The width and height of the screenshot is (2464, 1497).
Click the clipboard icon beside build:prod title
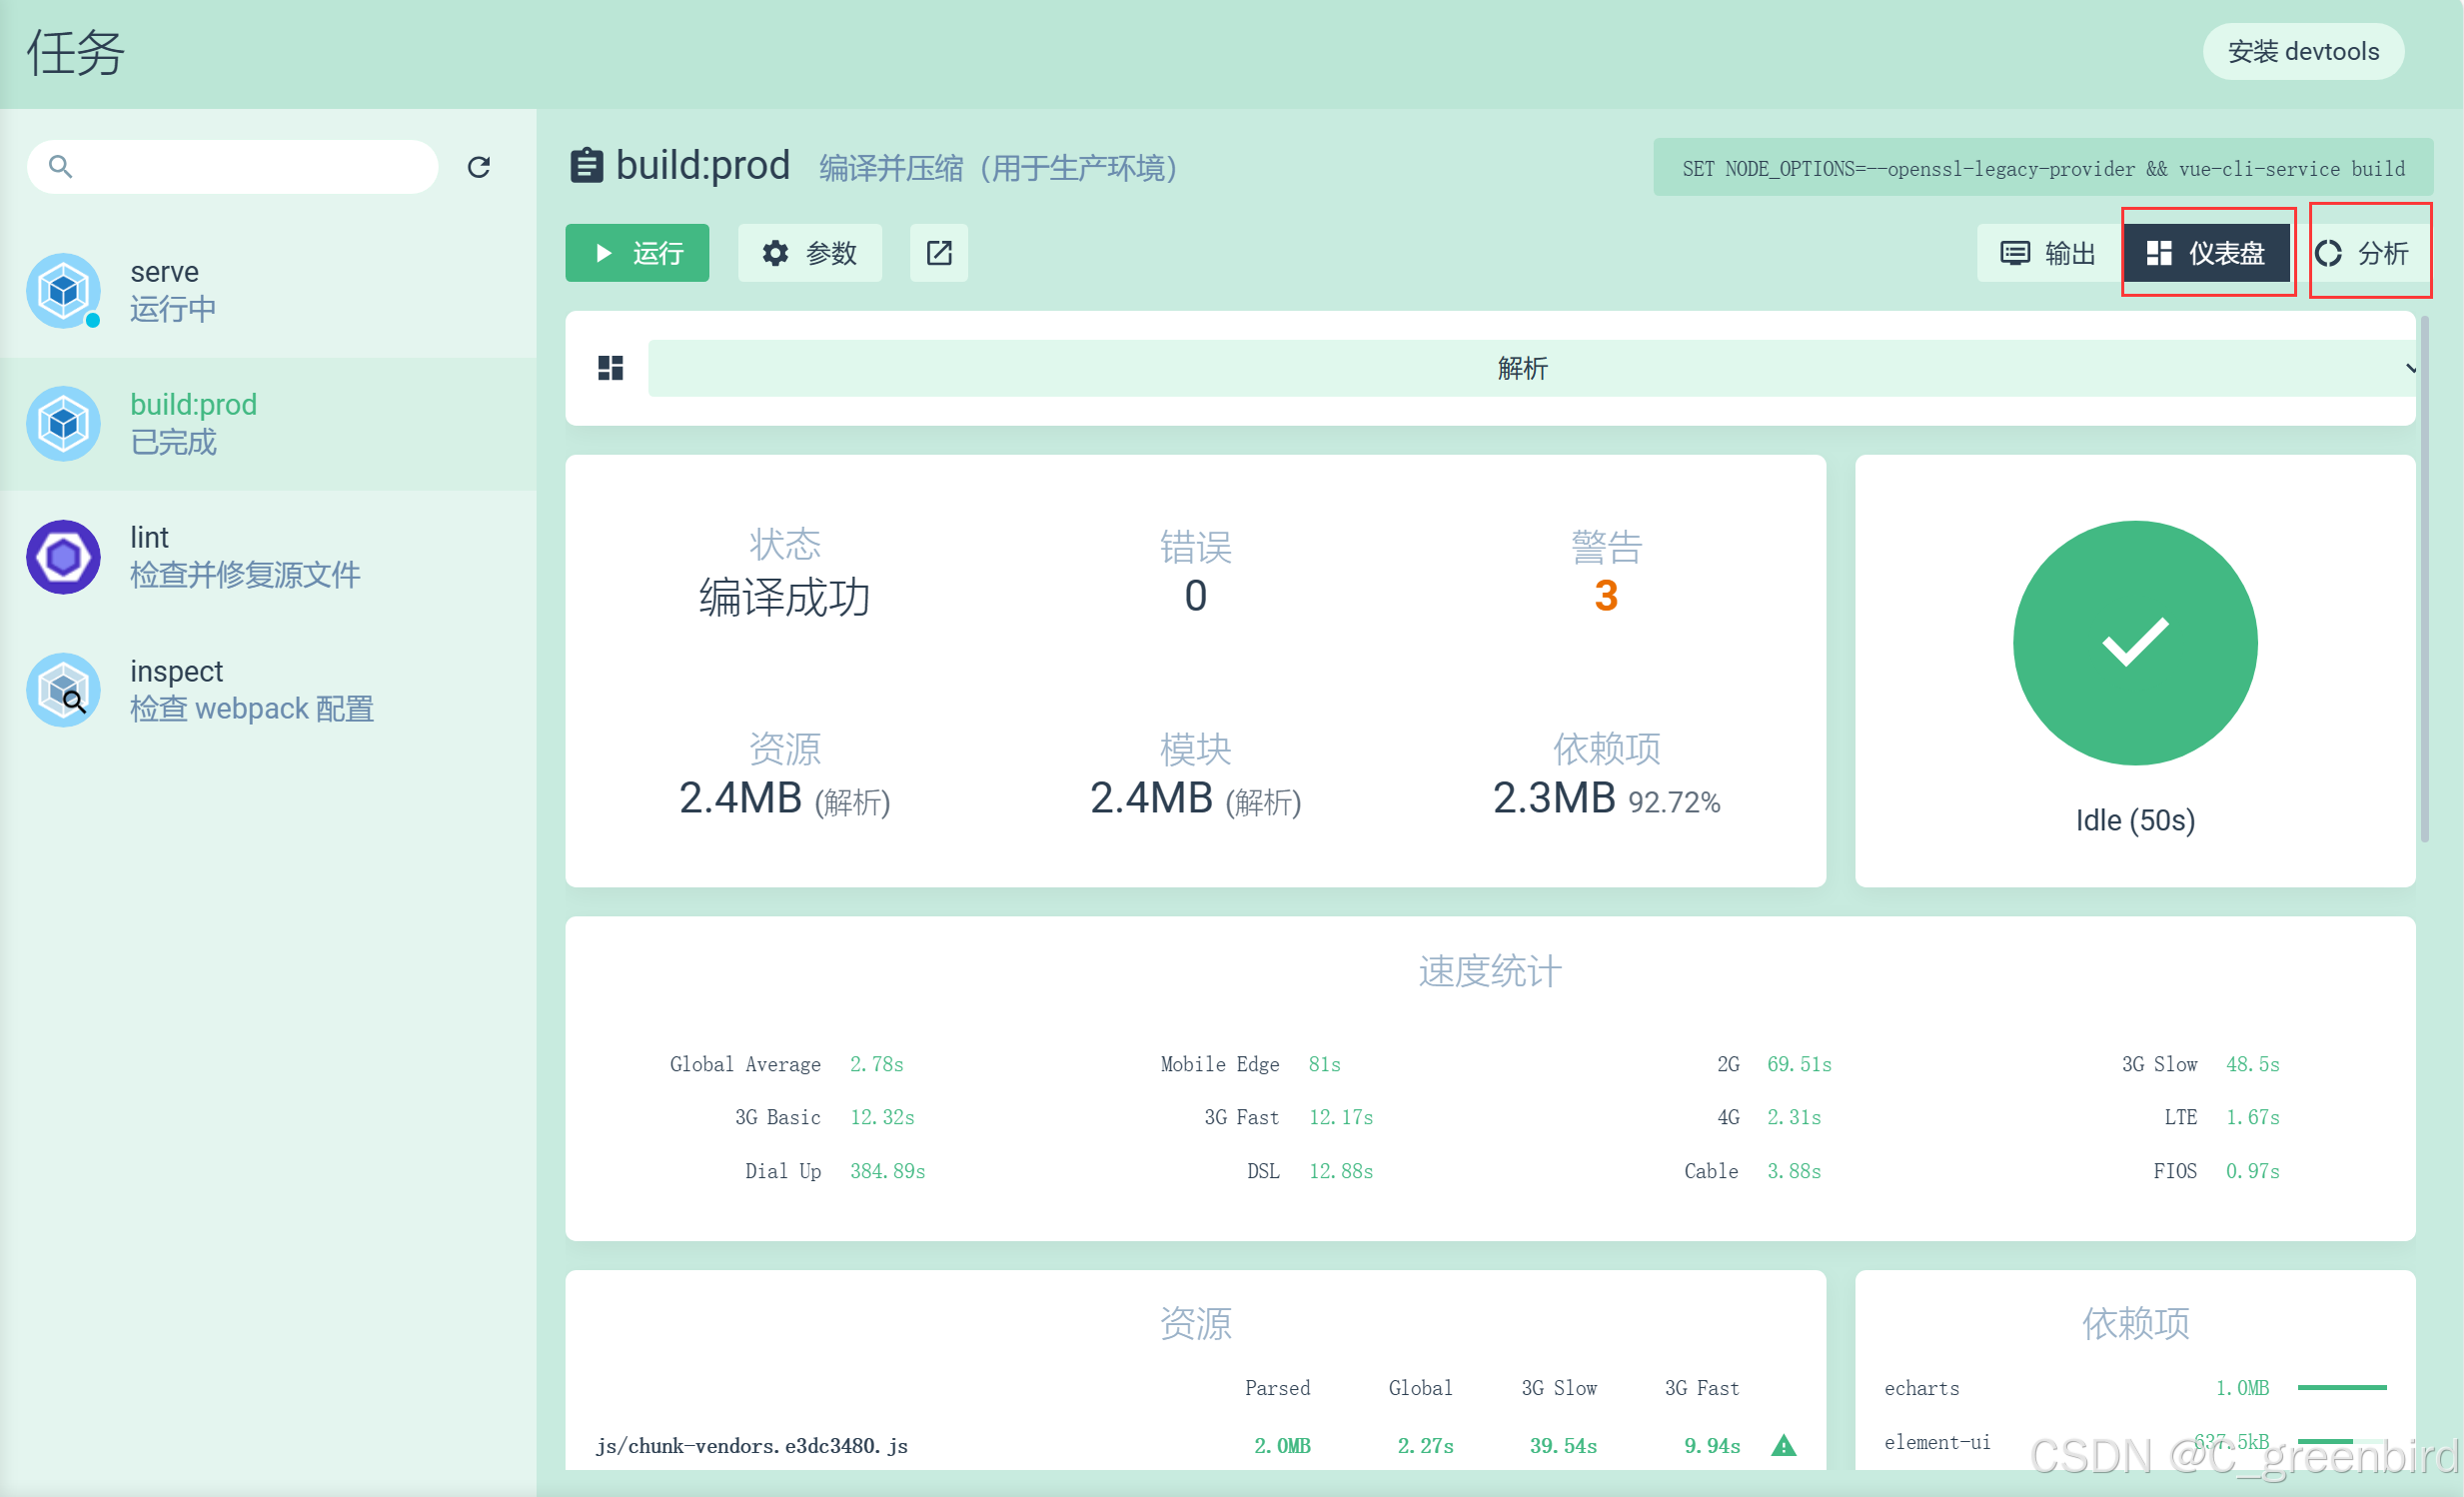(587, 166)
